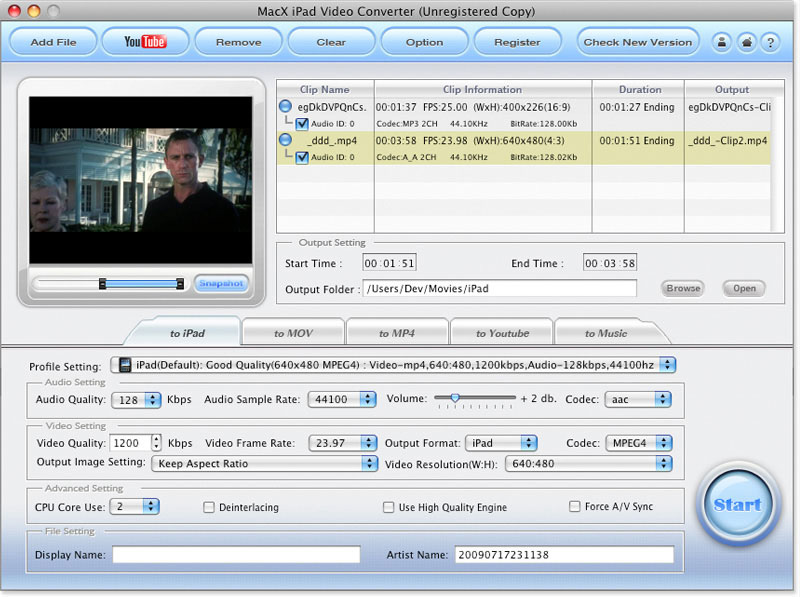
Task: Click the trim end handle on preview slider
Action: click(x=180, y=284)
